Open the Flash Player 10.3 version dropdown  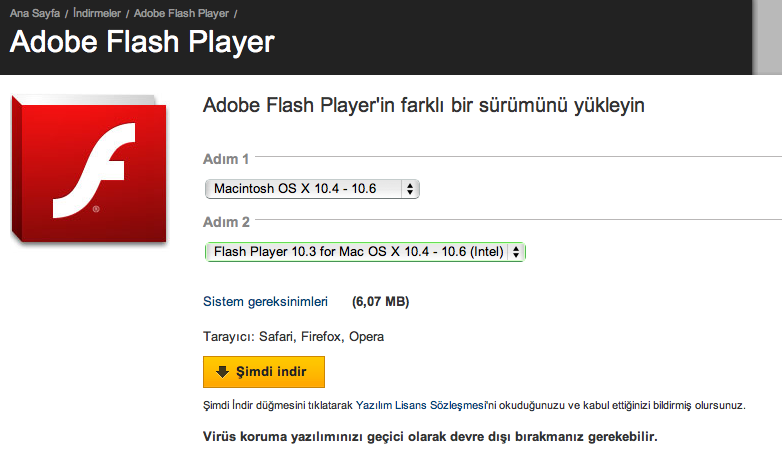click(x=364, y=252)
